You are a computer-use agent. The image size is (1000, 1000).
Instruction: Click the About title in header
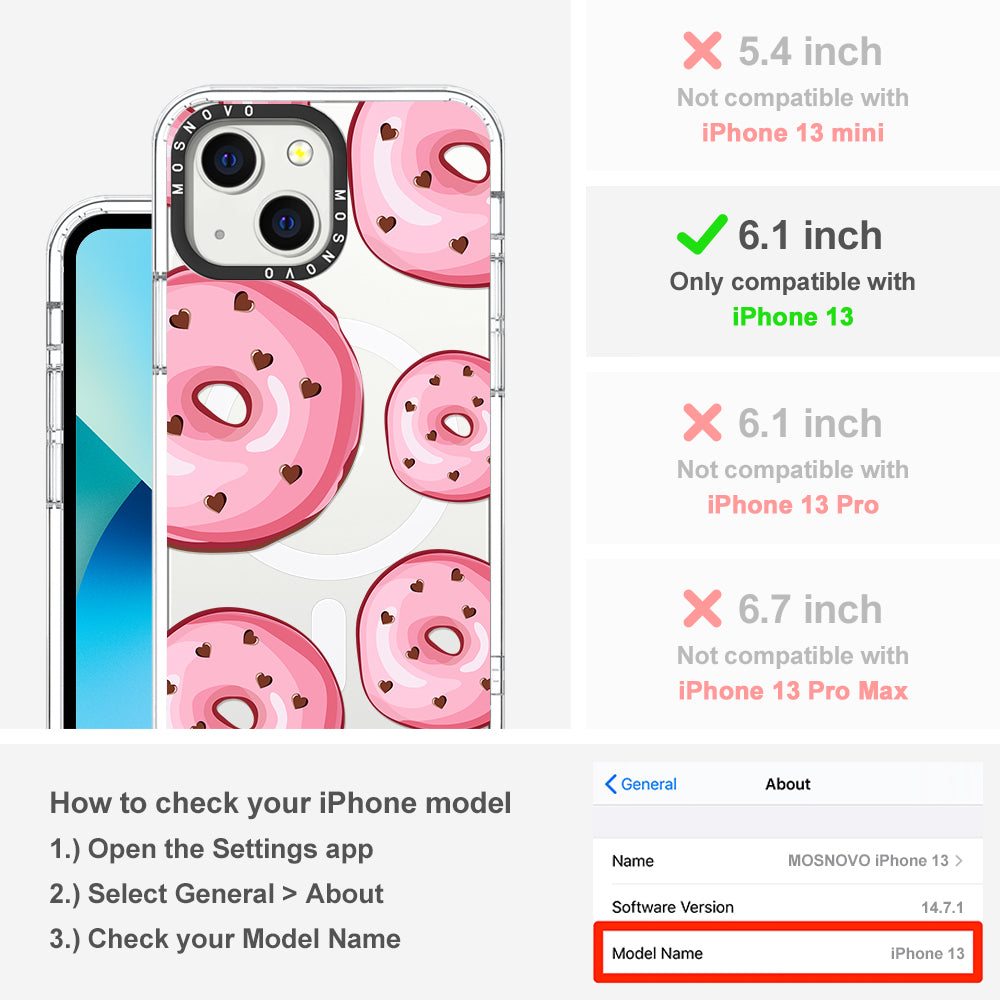point(788,784)
